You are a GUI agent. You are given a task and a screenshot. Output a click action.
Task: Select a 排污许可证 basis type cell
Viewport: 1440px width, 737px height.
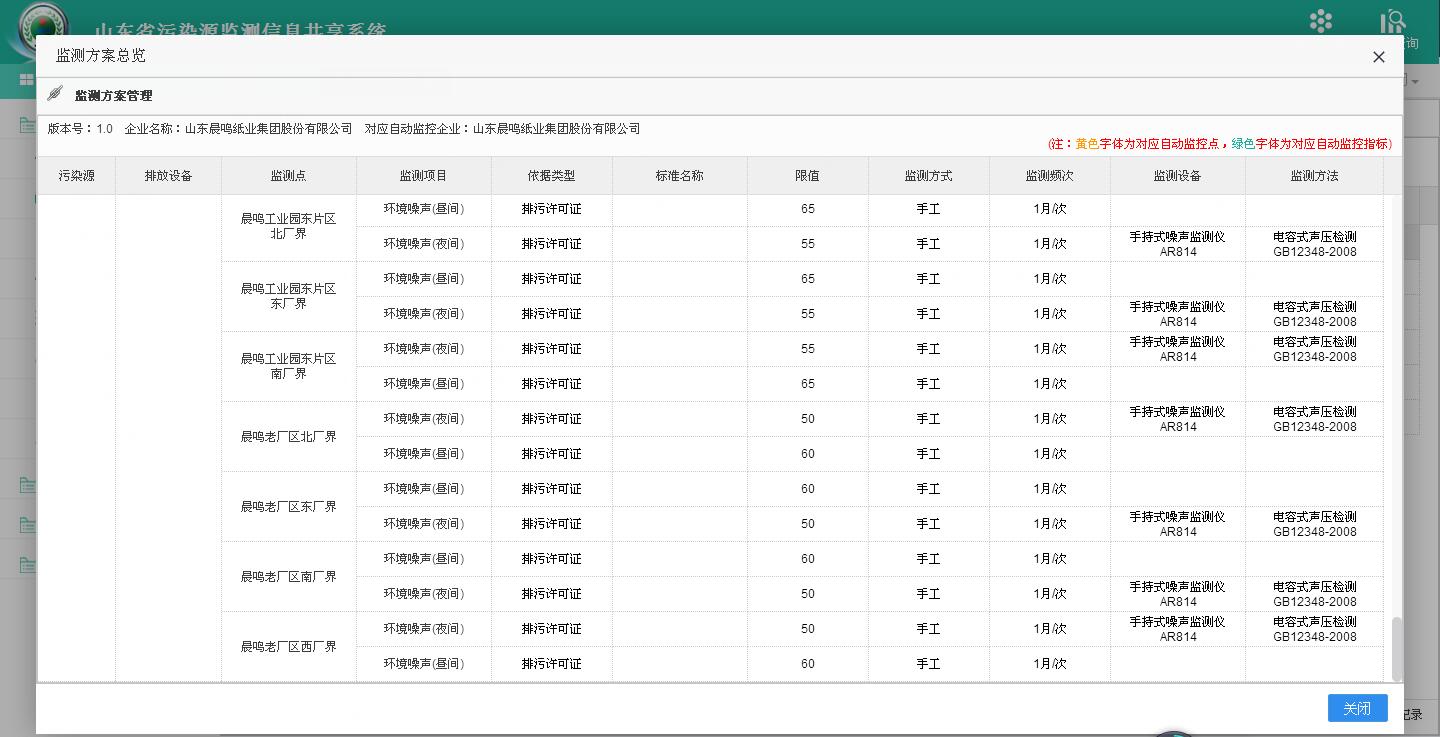click(551, 209)
